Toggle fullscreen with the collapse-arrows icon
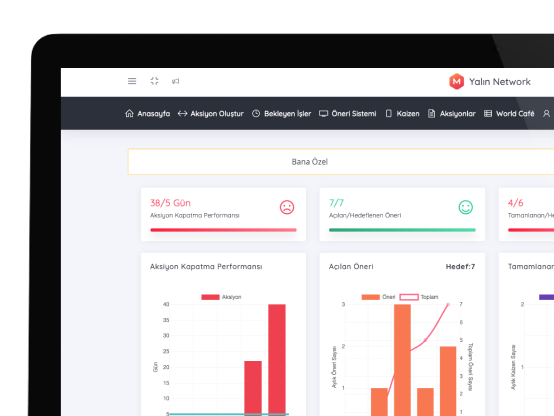The width and height of the screenshot is (554, 416). [154, 81]
